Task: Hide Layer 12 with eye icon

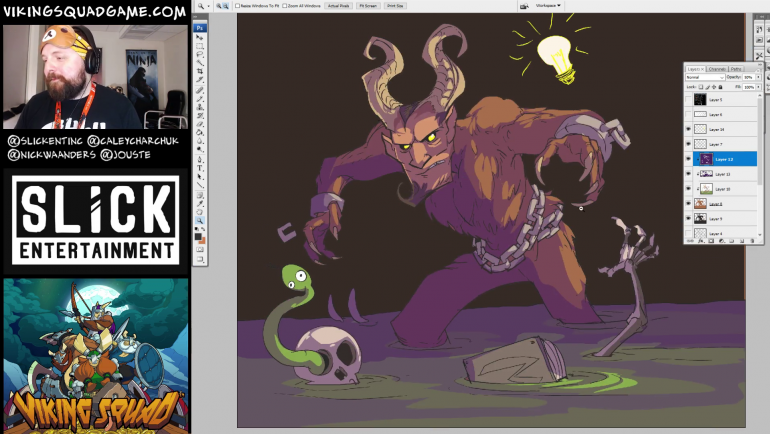Action: [x=688, y=159]
